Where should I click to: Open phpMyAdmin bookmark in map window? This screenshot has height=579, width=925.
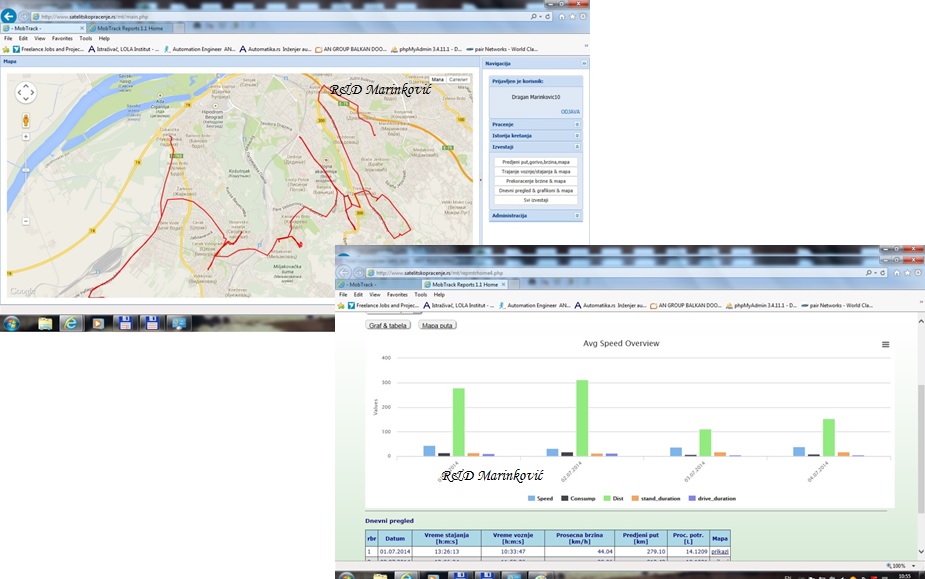[426, 49]
